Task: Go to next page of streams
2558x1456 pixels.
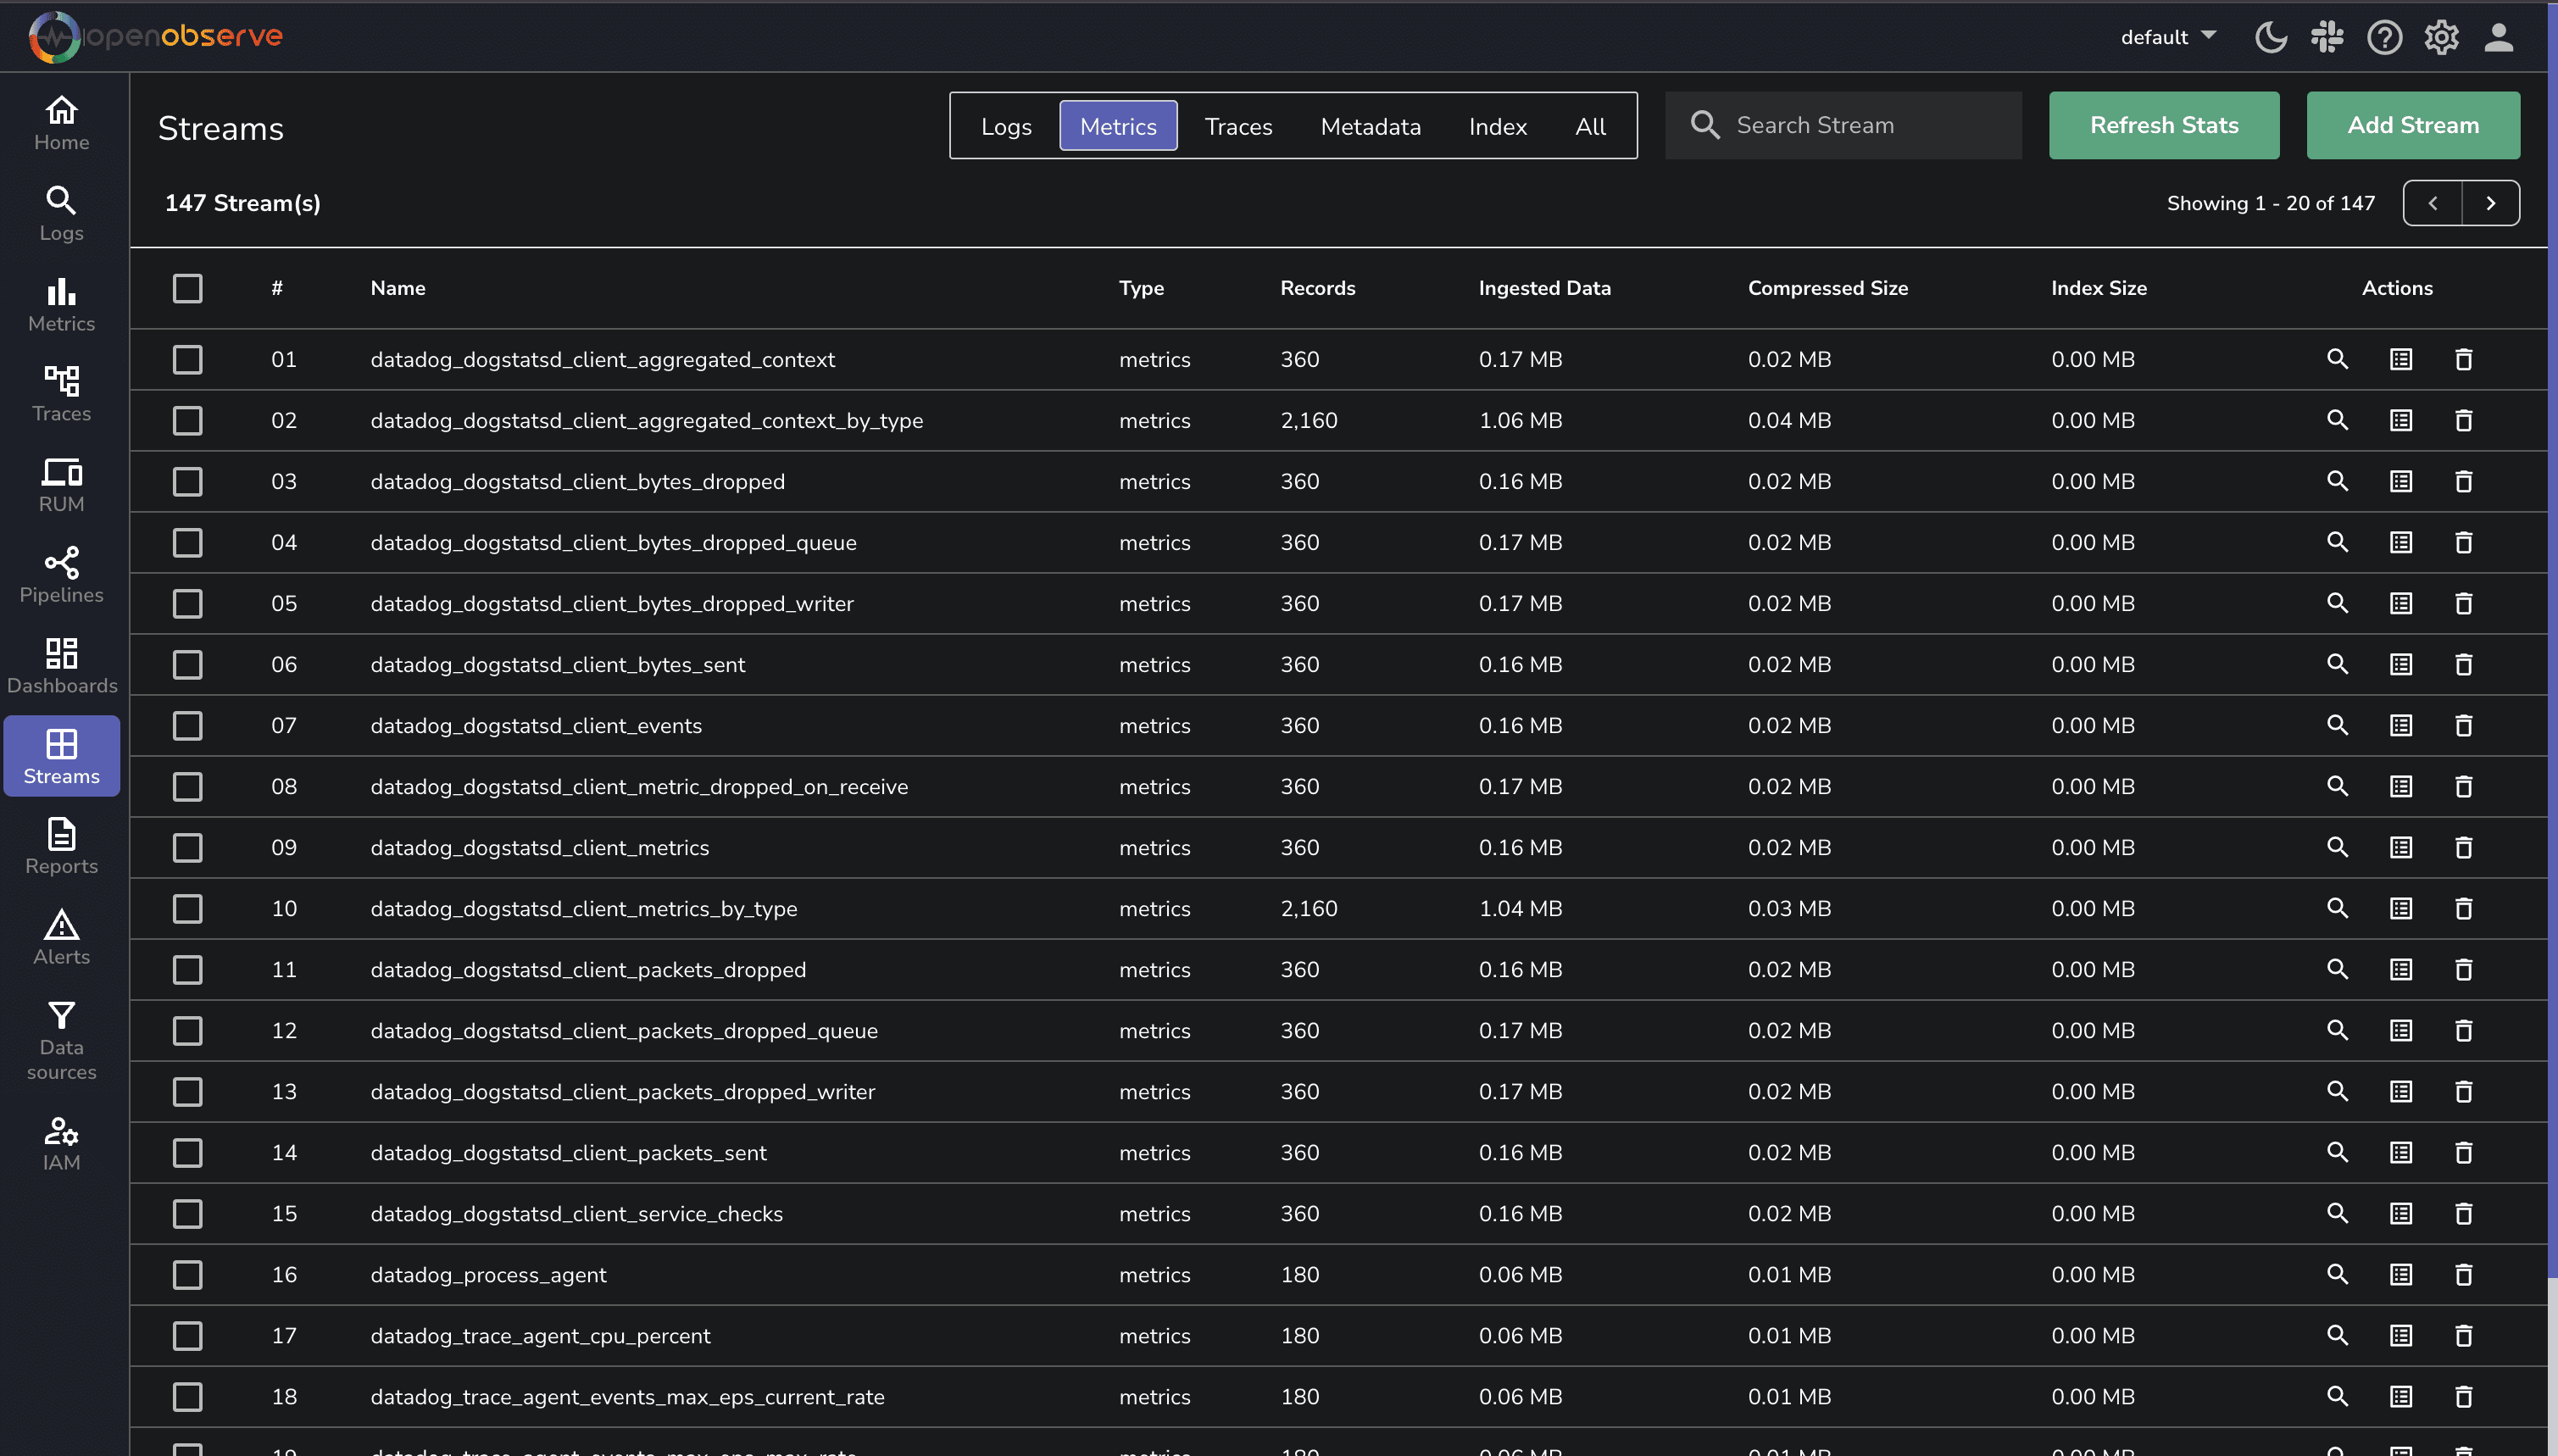Action: tap(2490, 203)
